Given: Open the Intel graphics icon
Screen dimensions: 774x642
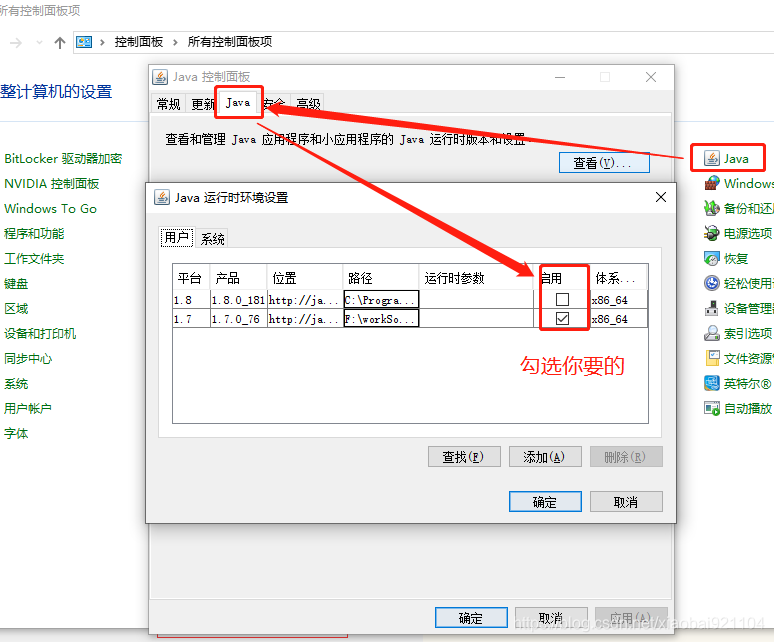Looking at the screenshot, I should pyautogui.click(x=711, y=383).
